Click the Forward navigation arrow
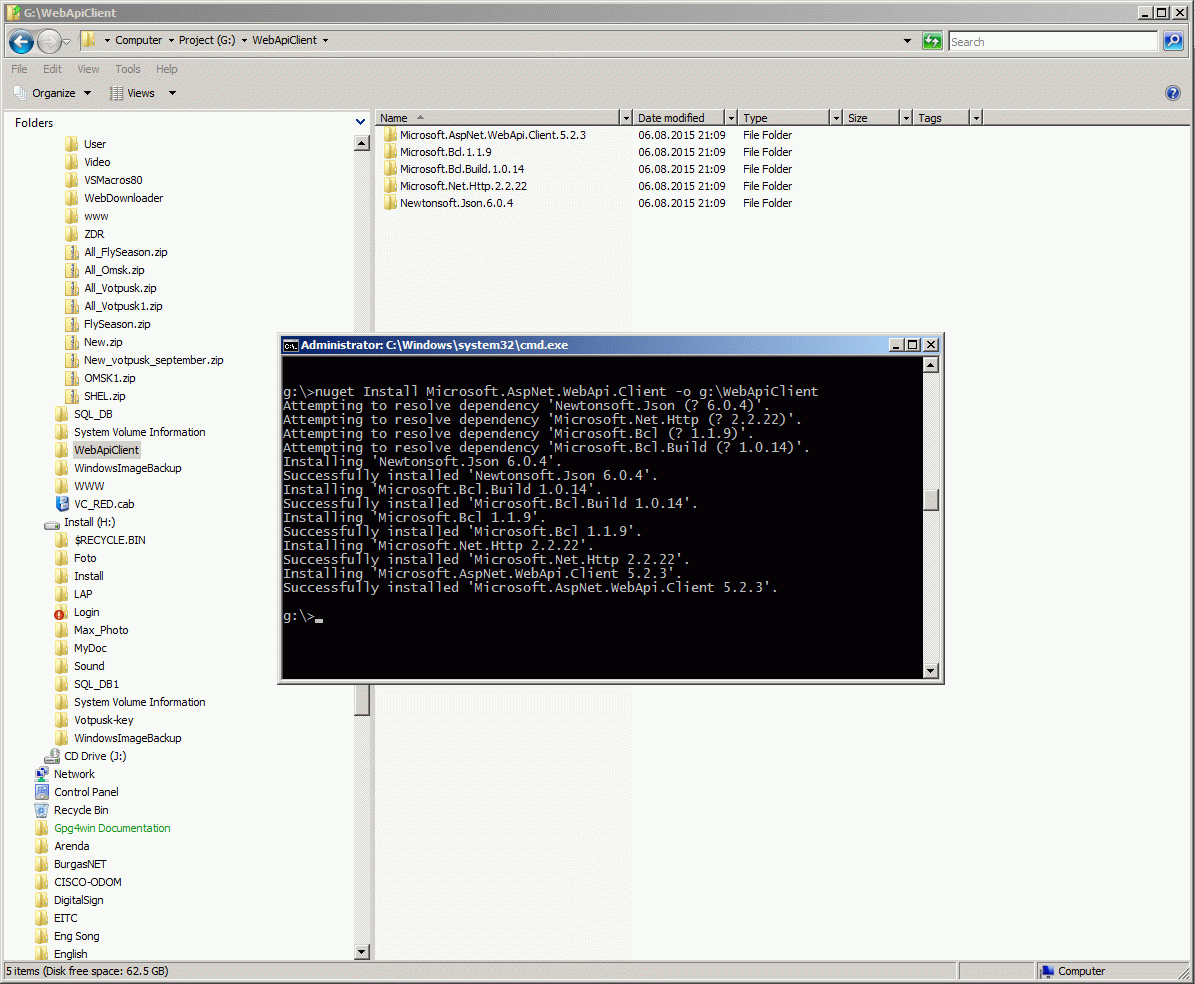1195x984 pixels. coord(48,41)
